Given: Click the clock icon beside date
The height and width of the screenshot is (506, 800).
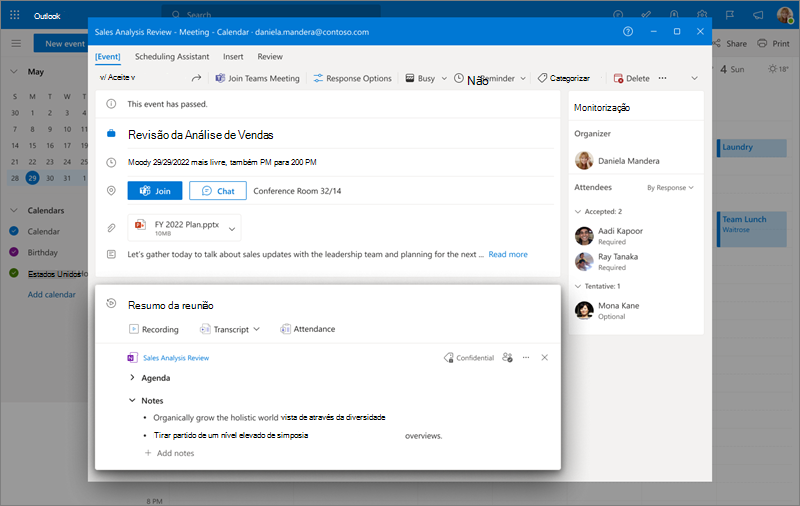Looking at the screenshot, I should [111, 162].
